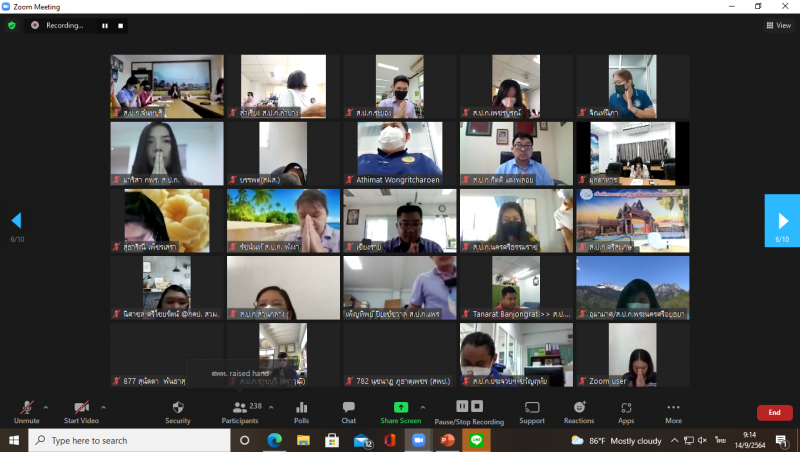The image size is (800, 452).
Task: Pause recording from top-left indicator
Action: pyautogui.click(x=105, y=26)
